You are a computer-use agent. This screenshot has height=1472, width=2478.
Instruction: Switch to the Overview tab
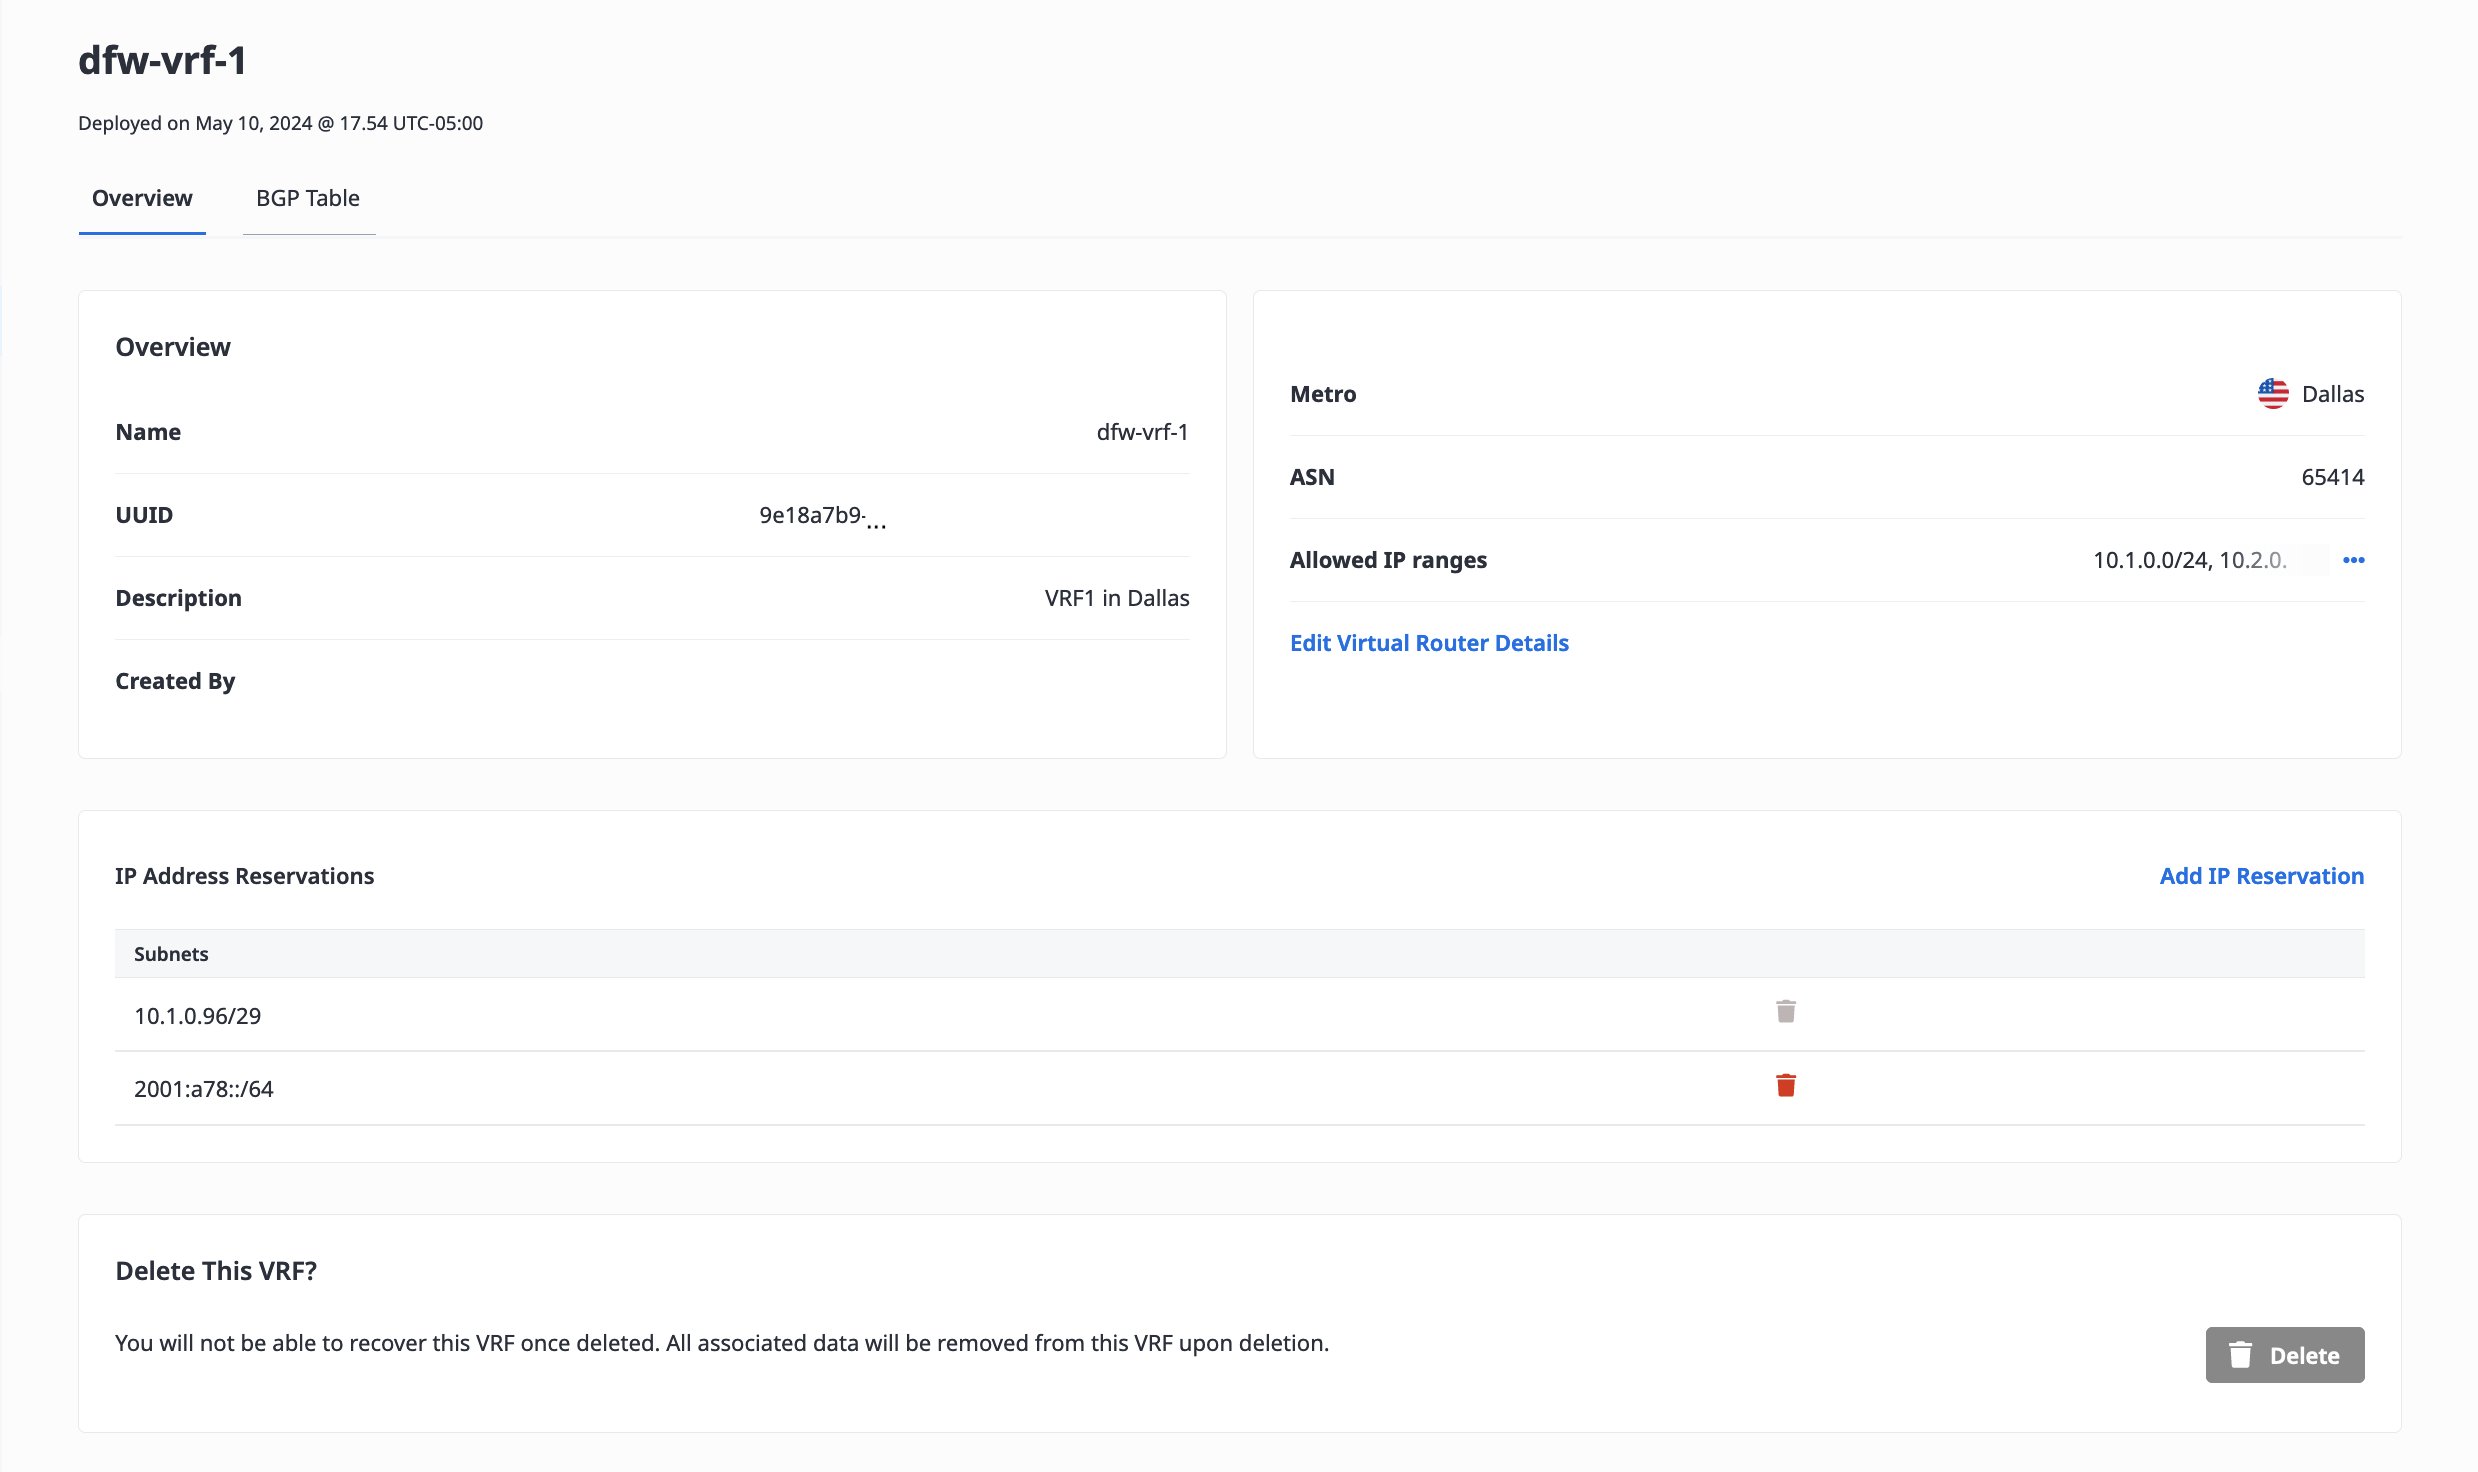pyautogui.click(x=142, y=198)
